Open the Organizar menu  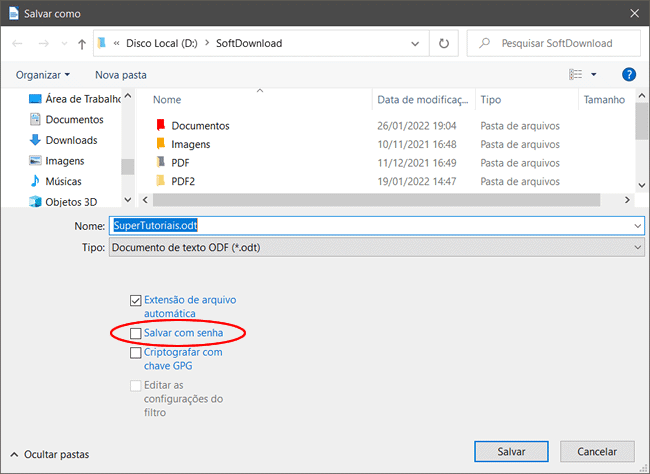coord(43,75)
